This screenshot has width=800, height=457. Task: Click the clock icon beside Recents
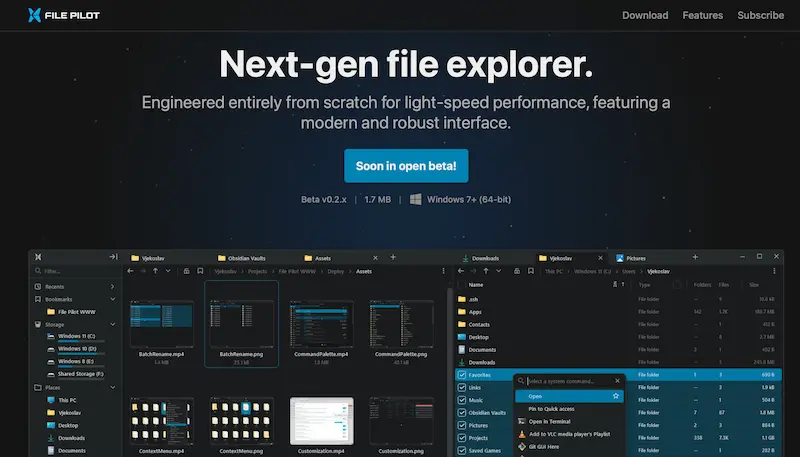click(38, 287)
